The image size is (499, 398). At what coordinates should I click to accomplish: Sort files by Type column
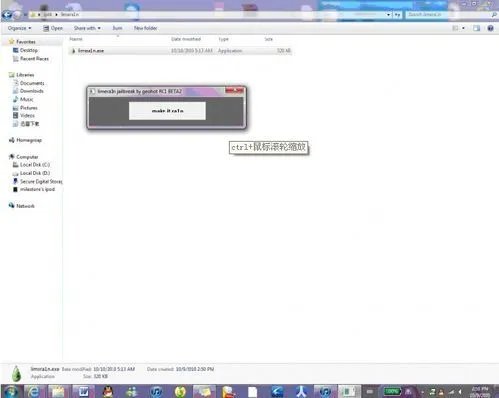tap(223, 39)
